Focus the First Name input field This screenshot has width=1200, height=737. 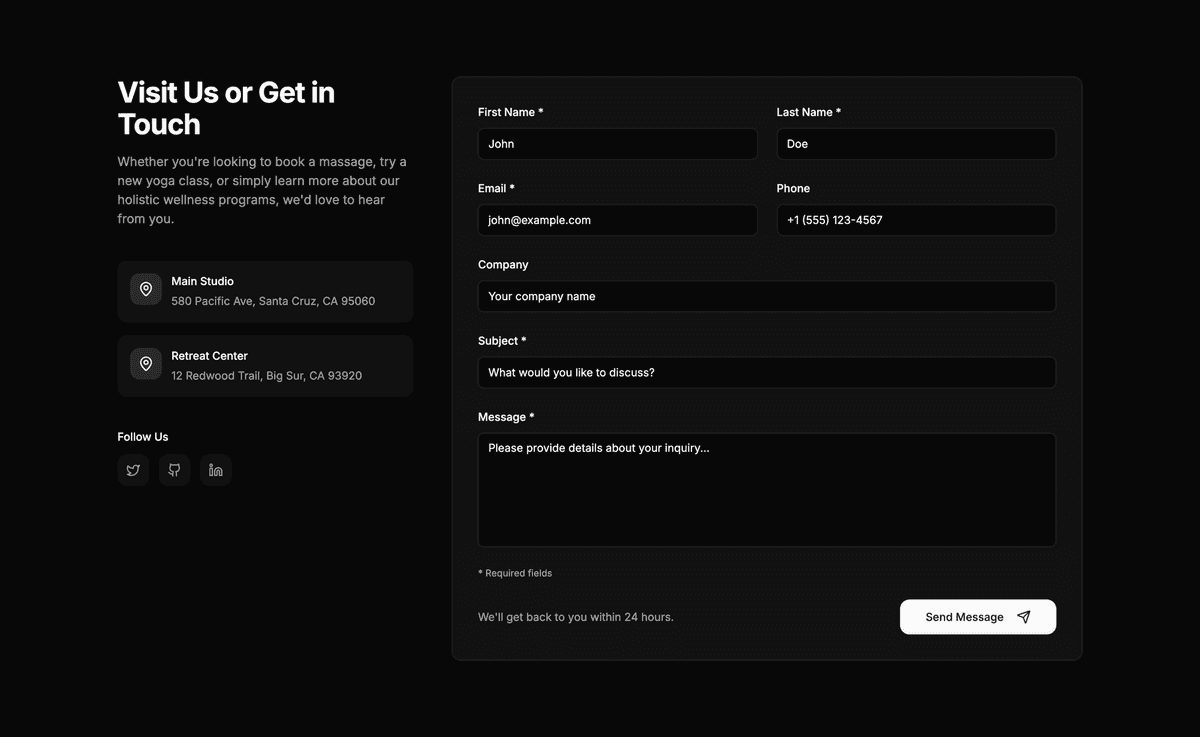point(617,144)
